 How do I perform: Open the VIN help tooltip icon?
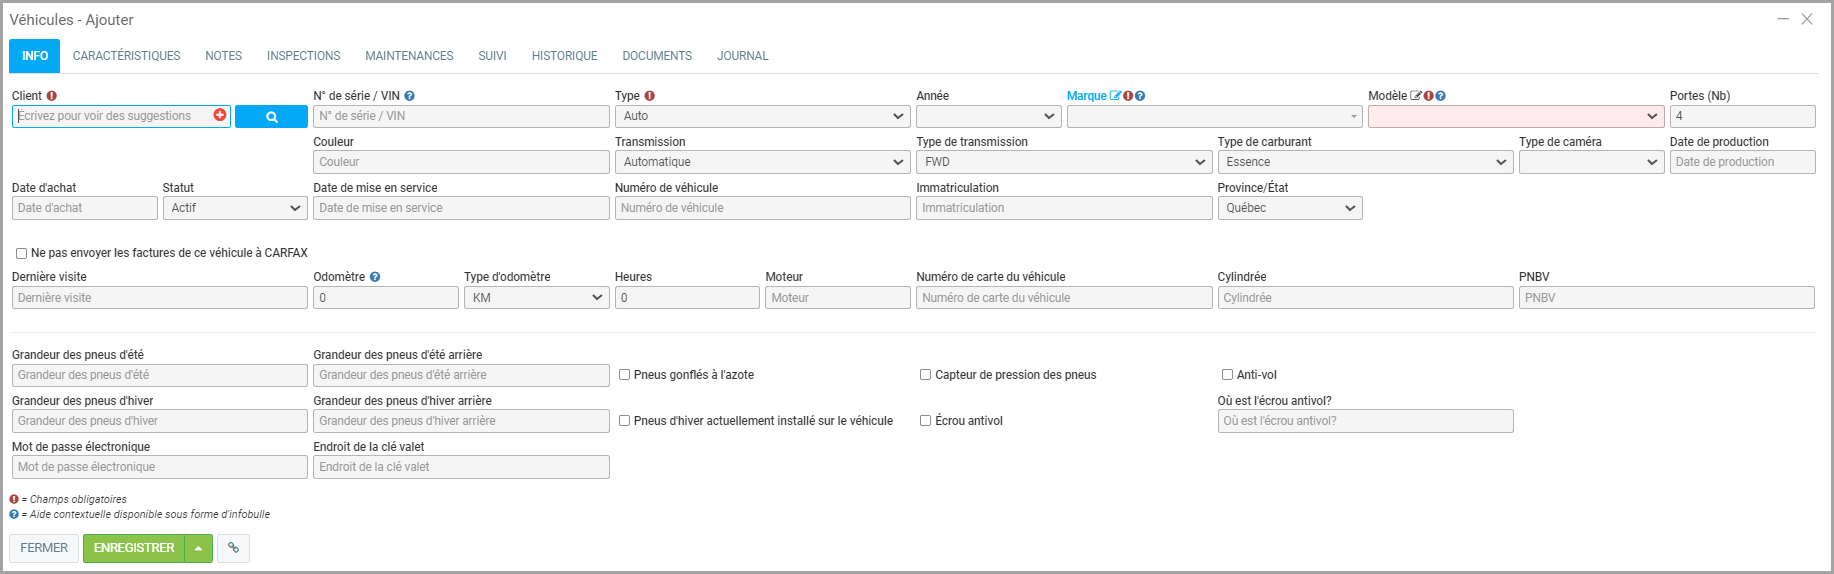(410, 96)
